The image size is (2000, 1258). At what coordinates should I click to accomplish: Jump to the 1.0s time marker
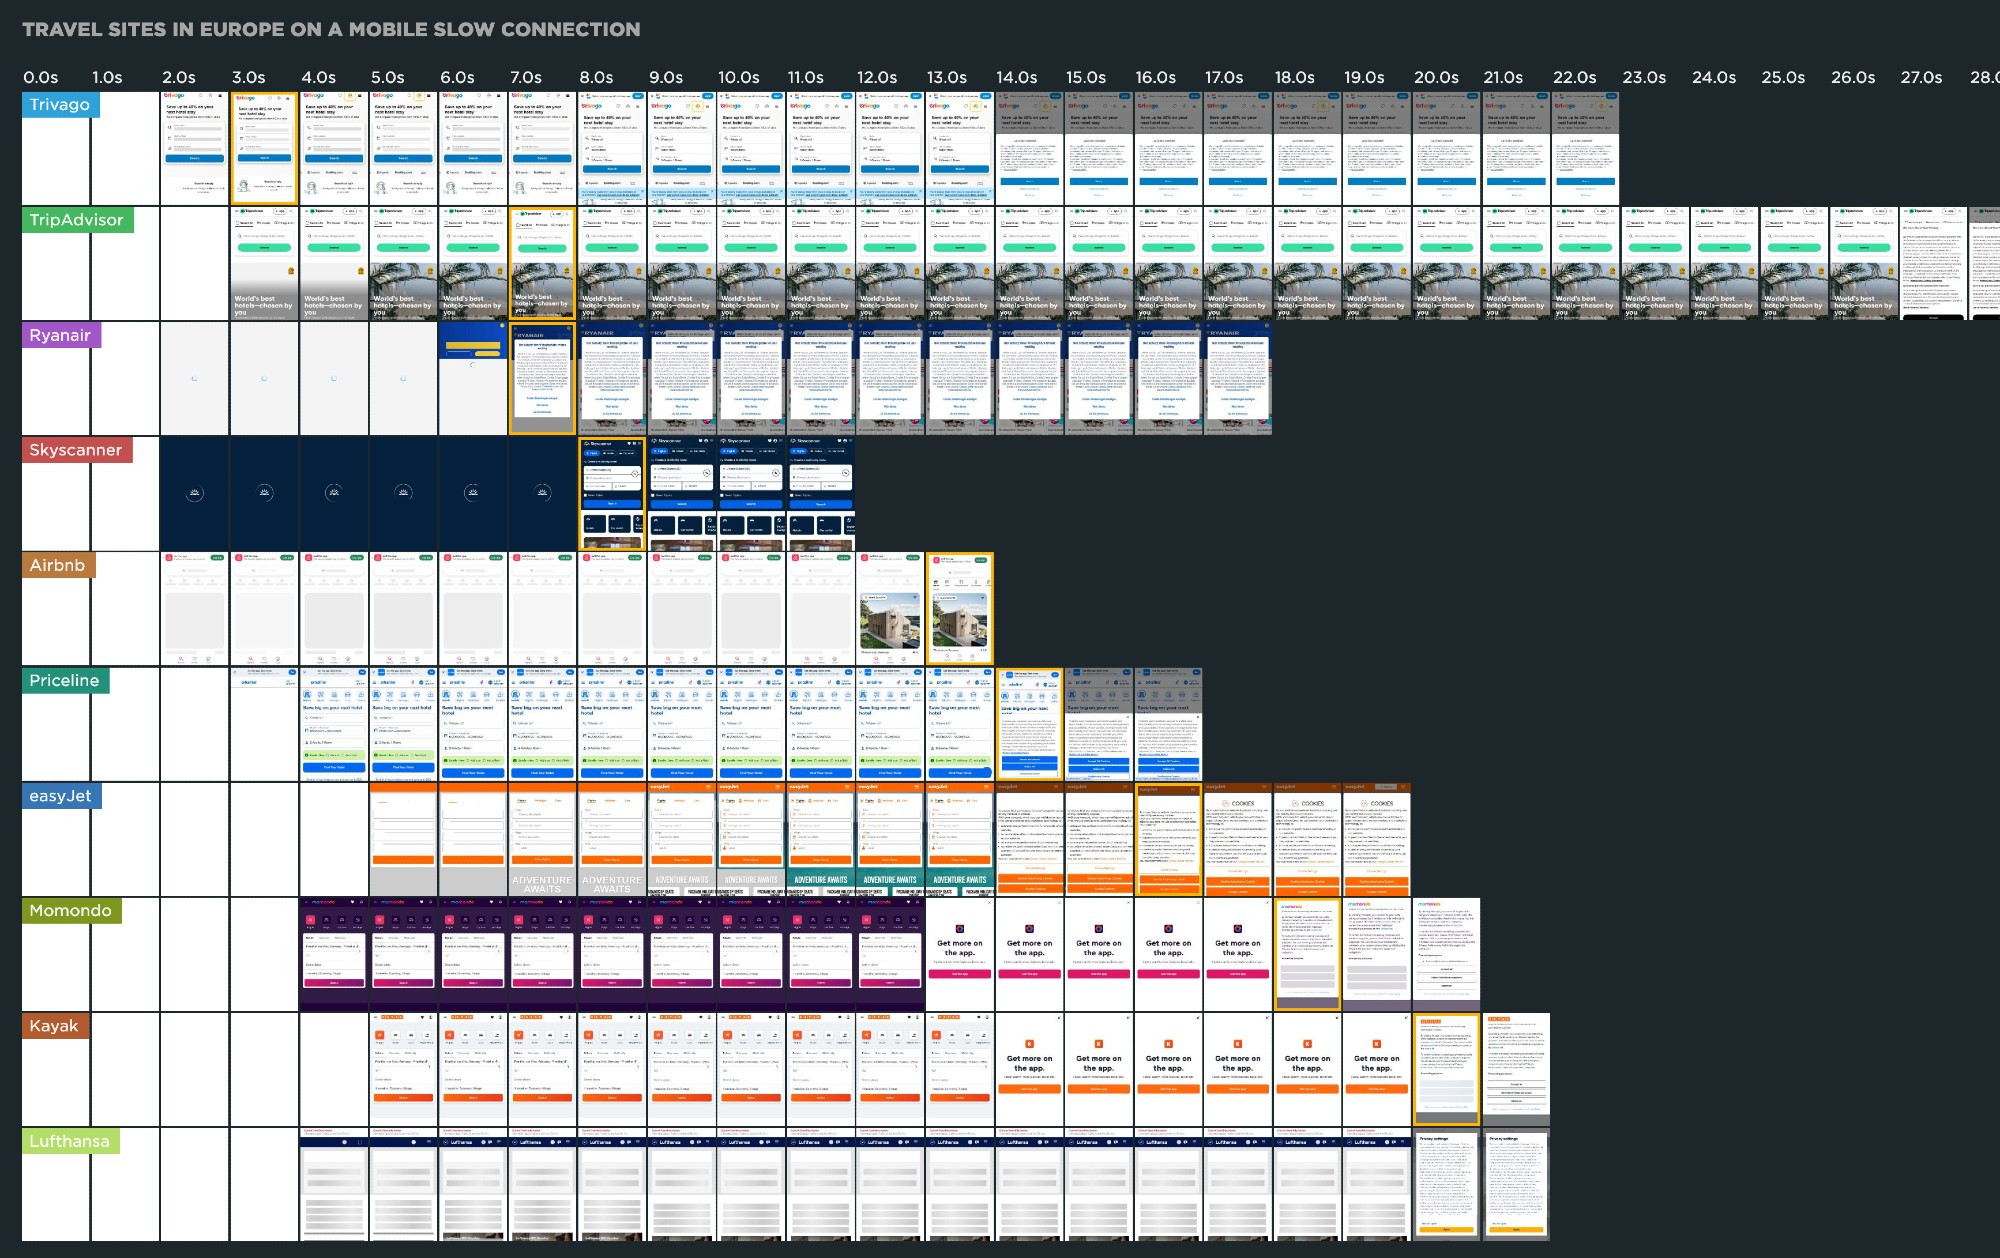(x=107, y=77)
